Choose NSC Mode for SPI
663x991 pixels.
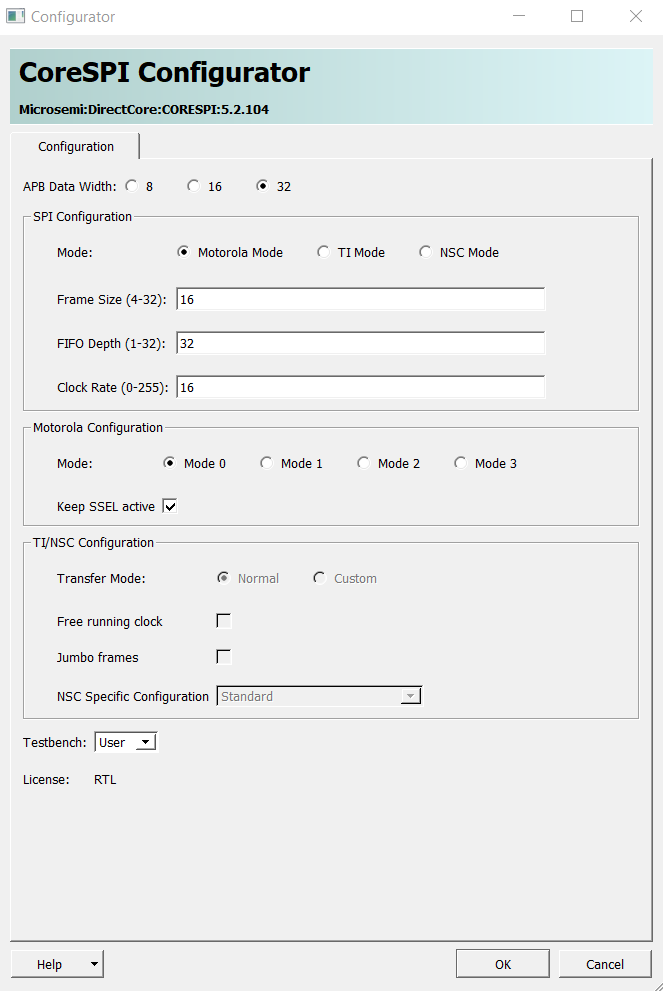click(x=426, y=253)
